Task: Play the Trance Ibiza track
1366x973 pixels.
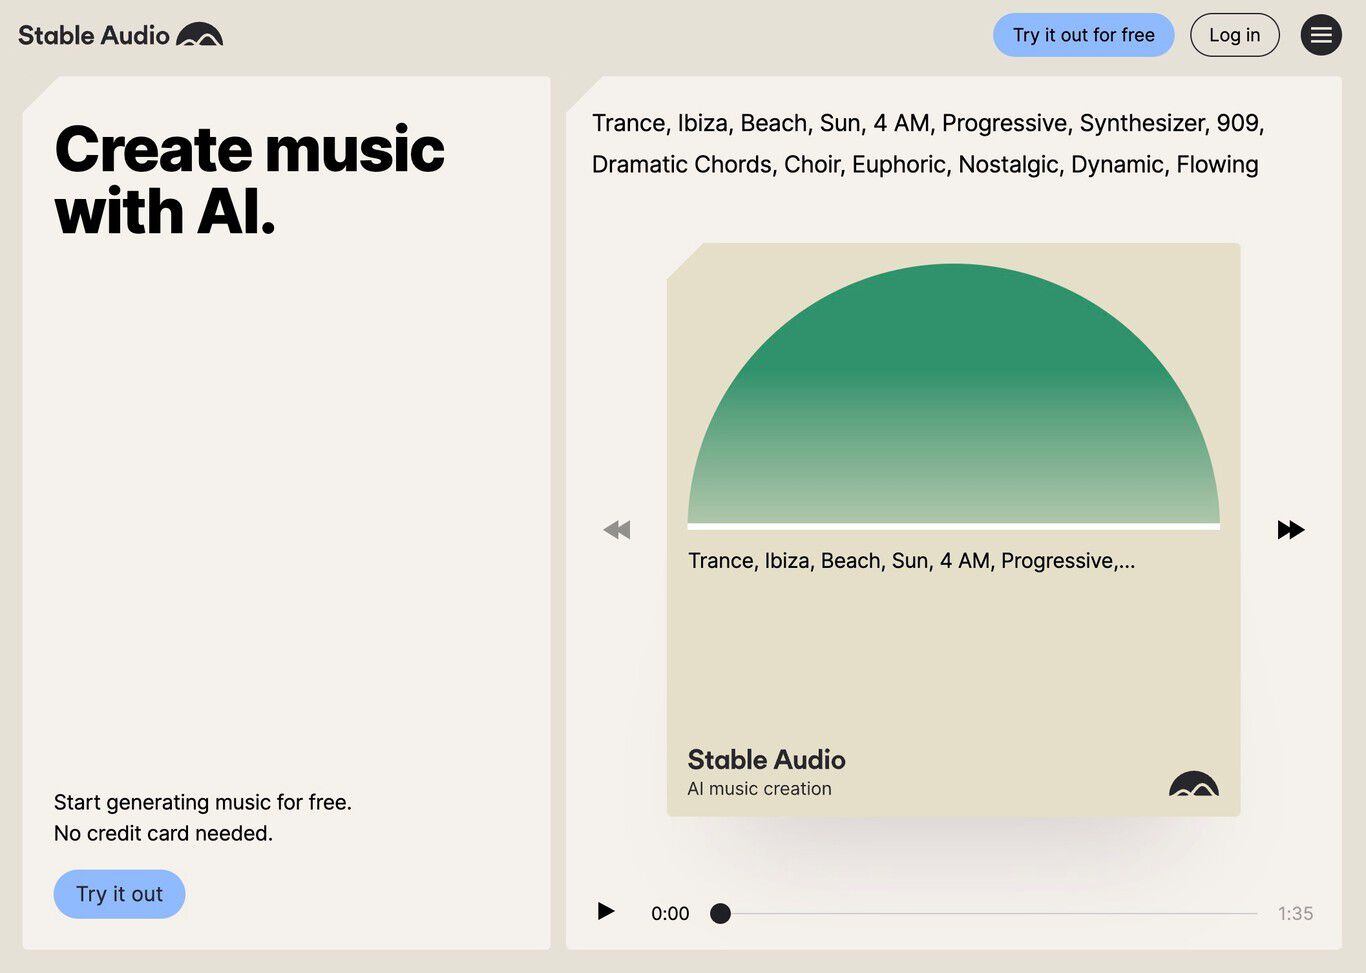Action: click(606, 911)
